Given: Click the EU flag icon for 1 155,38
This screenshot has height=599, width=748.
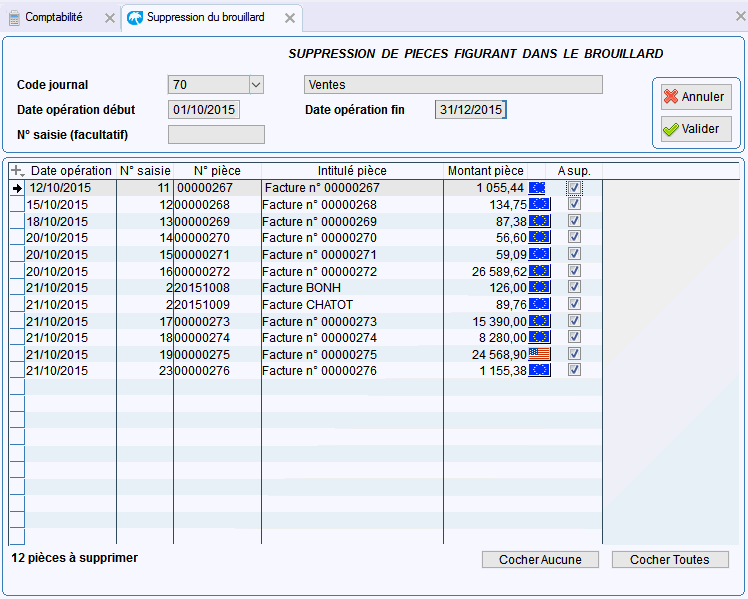Looking at the screenshot, I should pyautogui.click(x=540, y=370).
